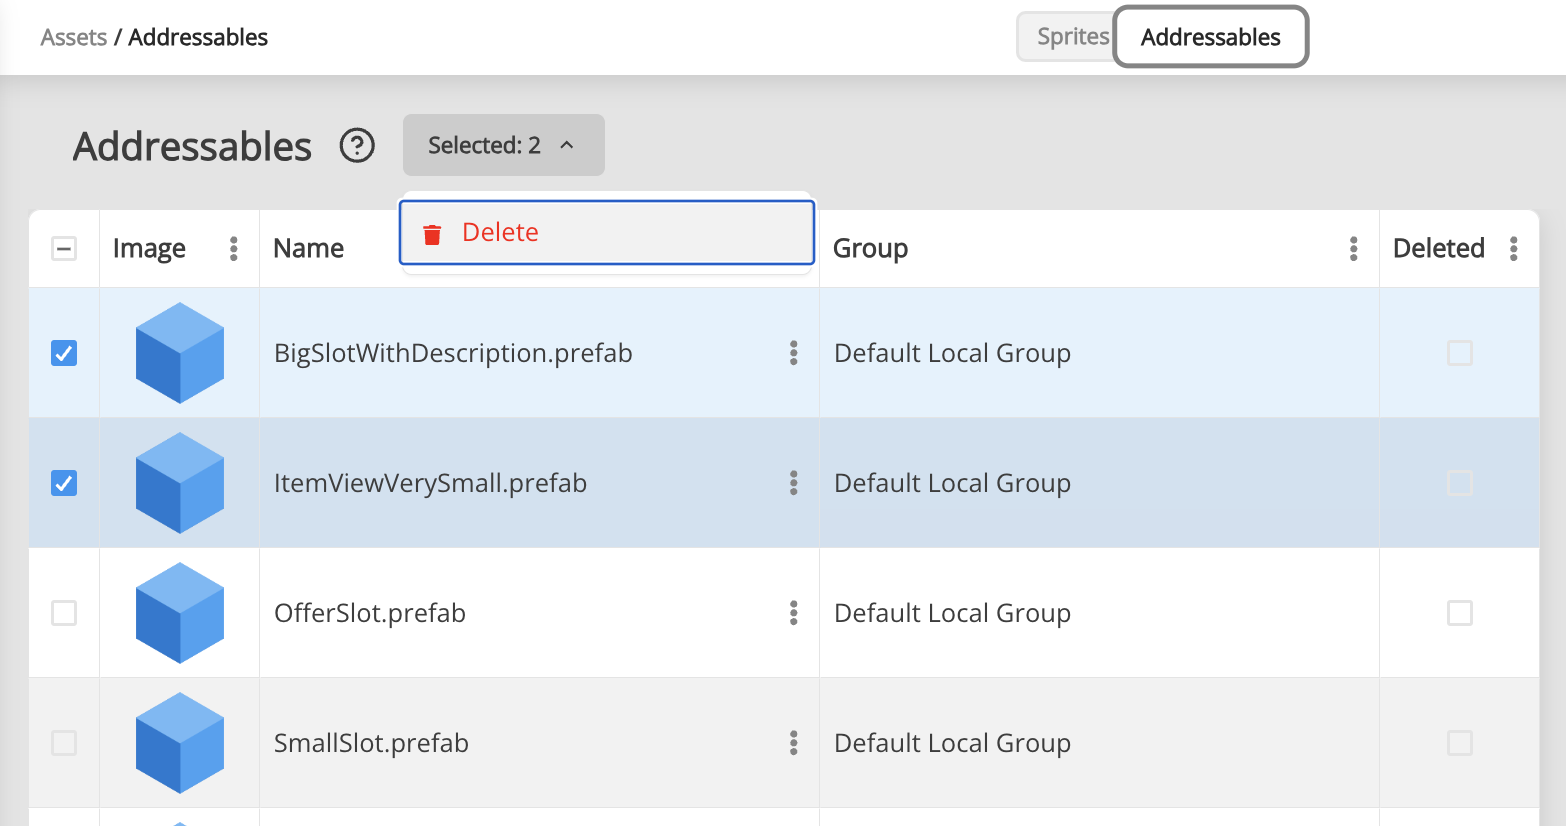Viewport: 1566px width, 826px height.
Task: Toggle Deleted checkbox for BigSlotWithDescription.prefab
Action: coord(1460,353)
